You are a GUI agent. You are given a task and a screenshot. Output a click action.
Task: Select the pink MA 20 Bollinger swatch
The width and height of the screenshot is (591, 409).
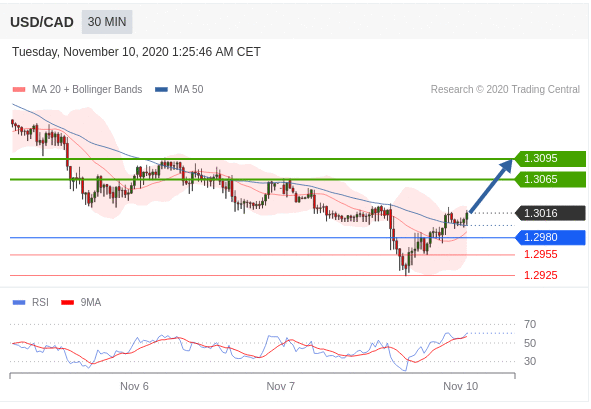click(x=19, y=90)
